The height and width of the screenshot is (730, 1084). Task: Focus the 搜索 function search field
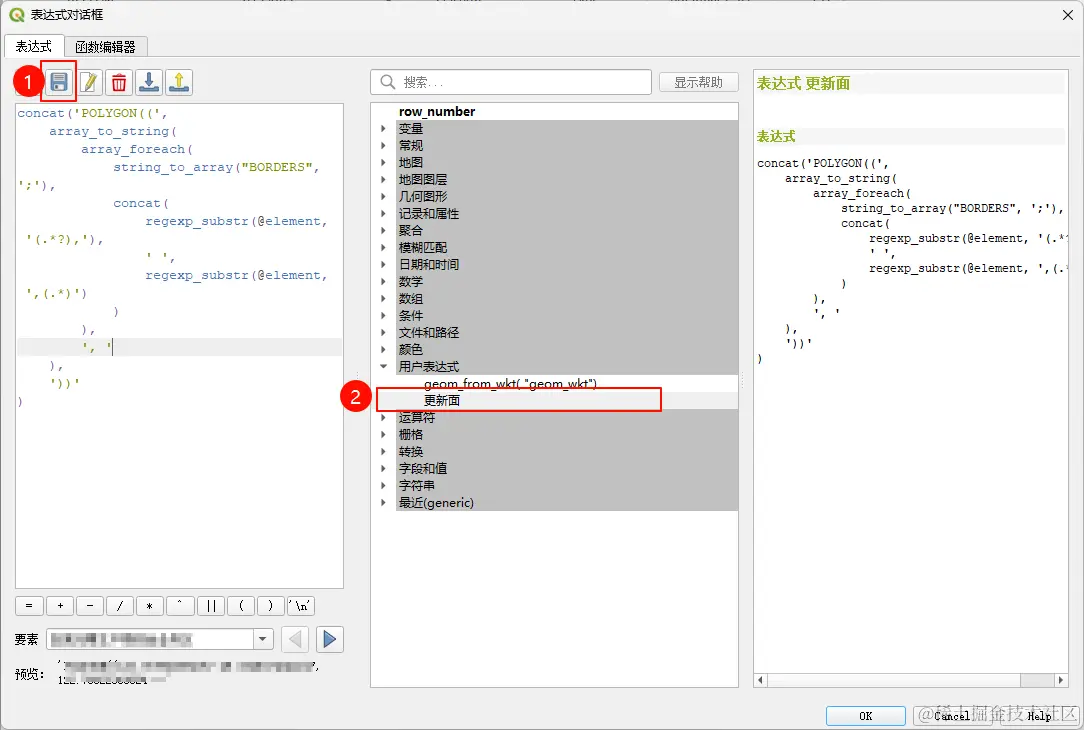click(511, 82)
